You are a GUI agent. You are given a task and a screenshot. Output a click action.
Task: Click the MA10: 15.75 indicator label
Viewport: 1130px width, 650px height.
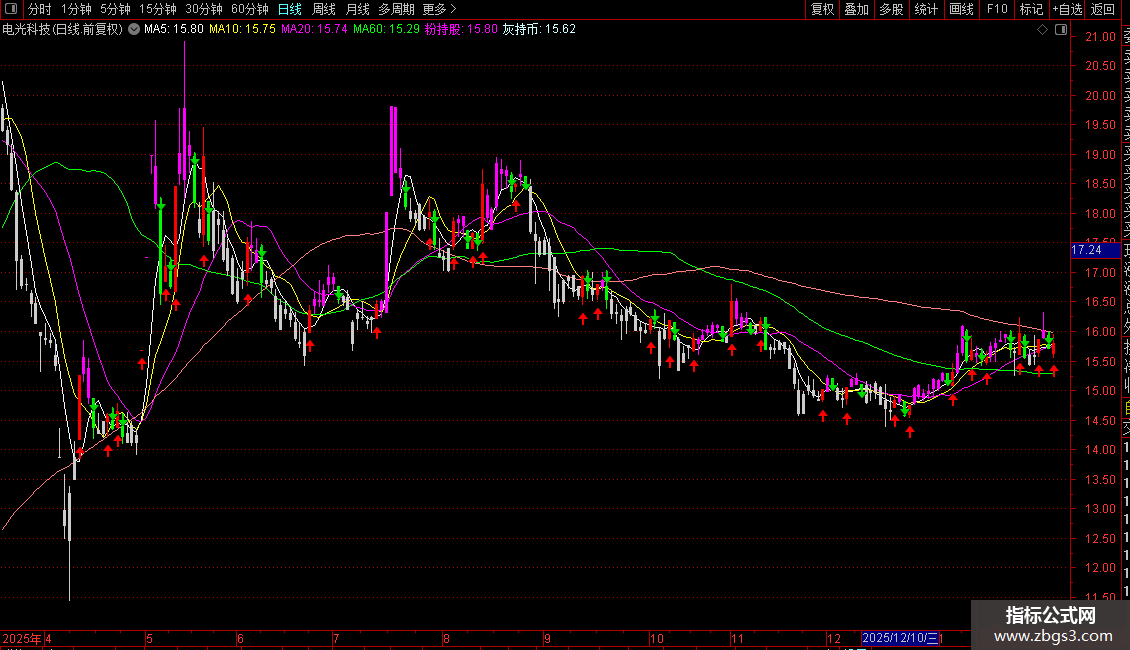point(242,30)
